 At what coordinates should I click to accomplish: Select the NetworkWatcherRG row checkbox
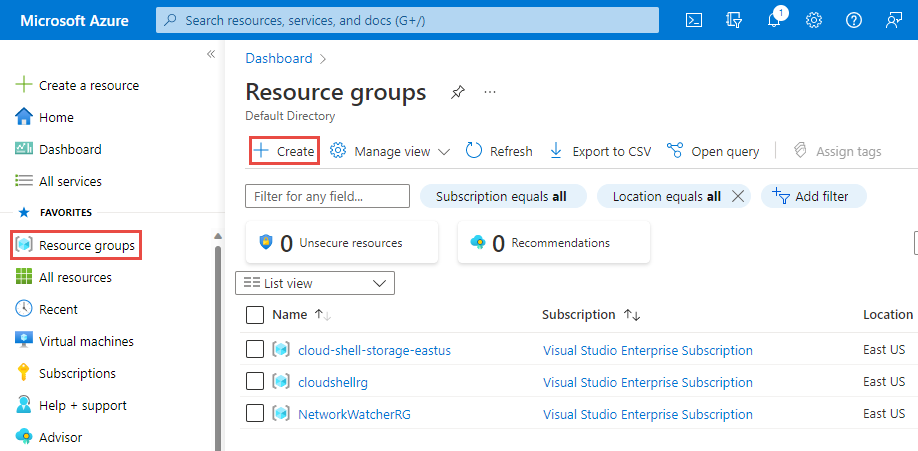coord(255,414)
